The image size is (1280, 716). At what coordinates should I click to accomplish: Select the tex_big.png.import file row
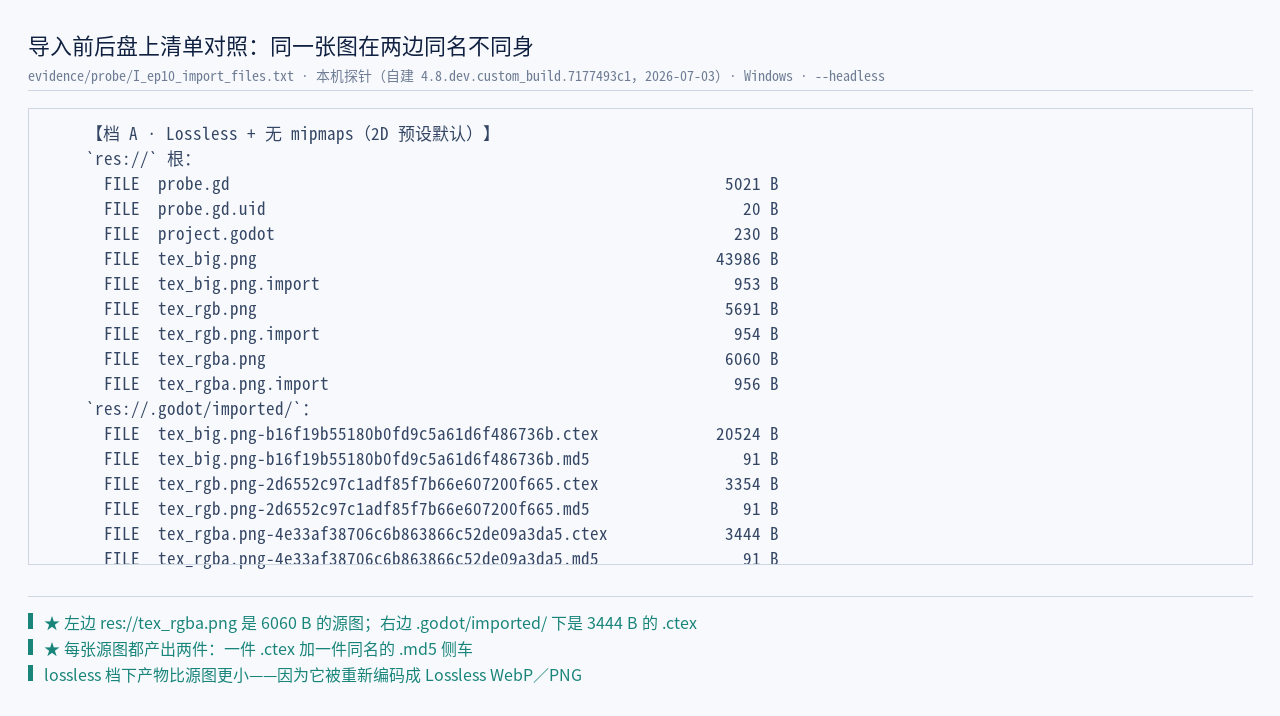tap(441, 284)
